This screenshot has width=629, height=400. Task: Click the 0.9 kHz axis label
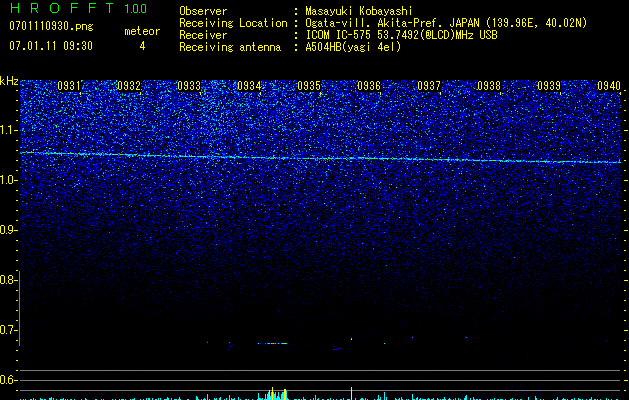[8, 230]
